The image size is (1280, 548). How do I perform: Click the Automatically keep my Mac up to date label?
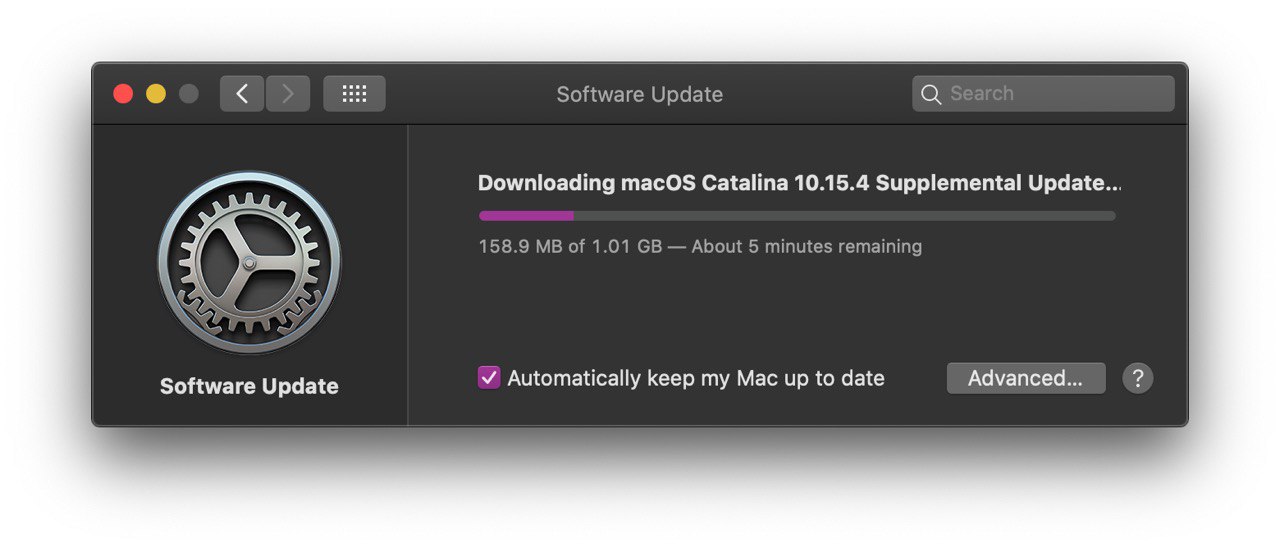[696, 379]
